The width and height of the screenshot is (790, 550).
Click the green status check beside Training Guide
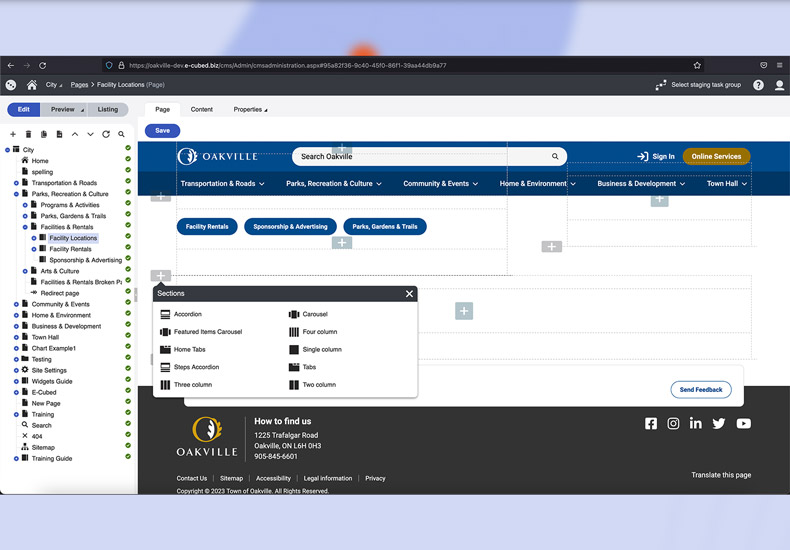[128, 458]
